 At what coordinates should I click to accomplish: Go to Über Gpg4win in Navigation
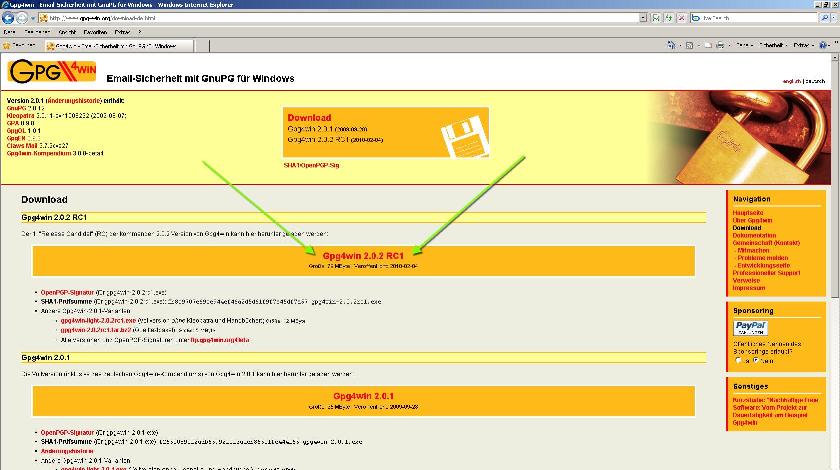(x=752, y=220)
